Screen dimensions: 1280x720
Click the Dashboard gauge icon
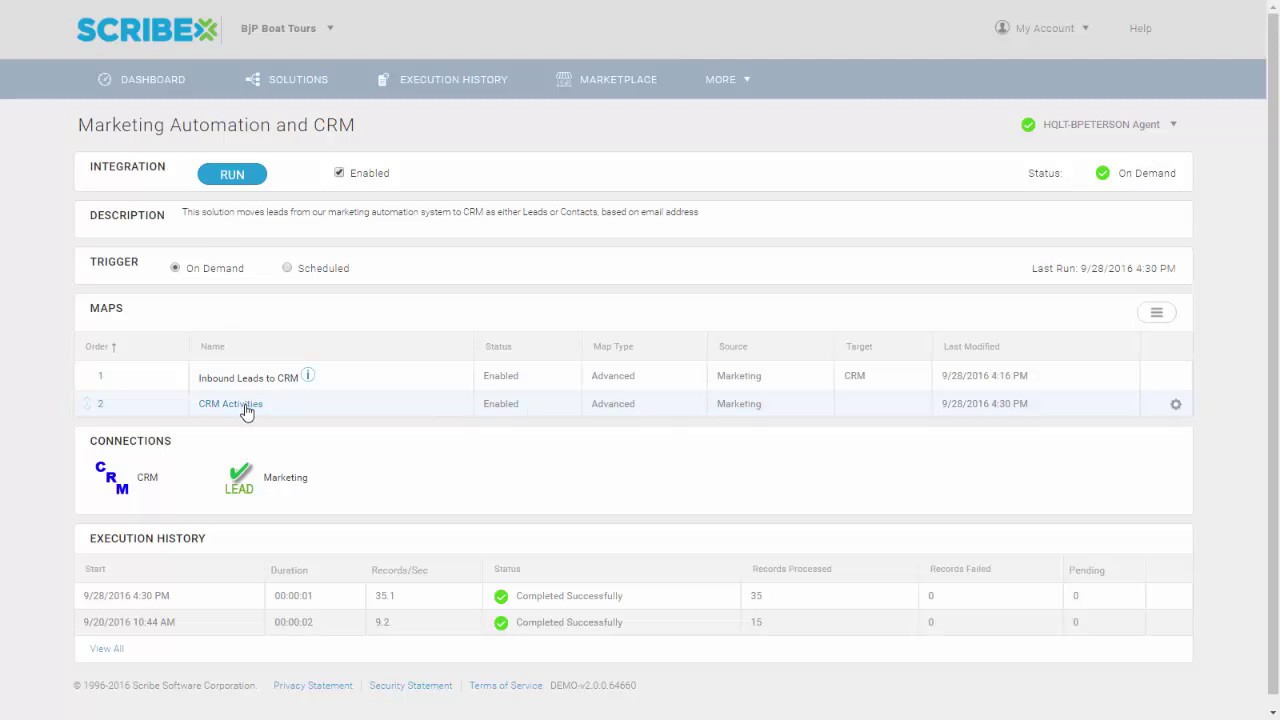[x=105, y=79]
